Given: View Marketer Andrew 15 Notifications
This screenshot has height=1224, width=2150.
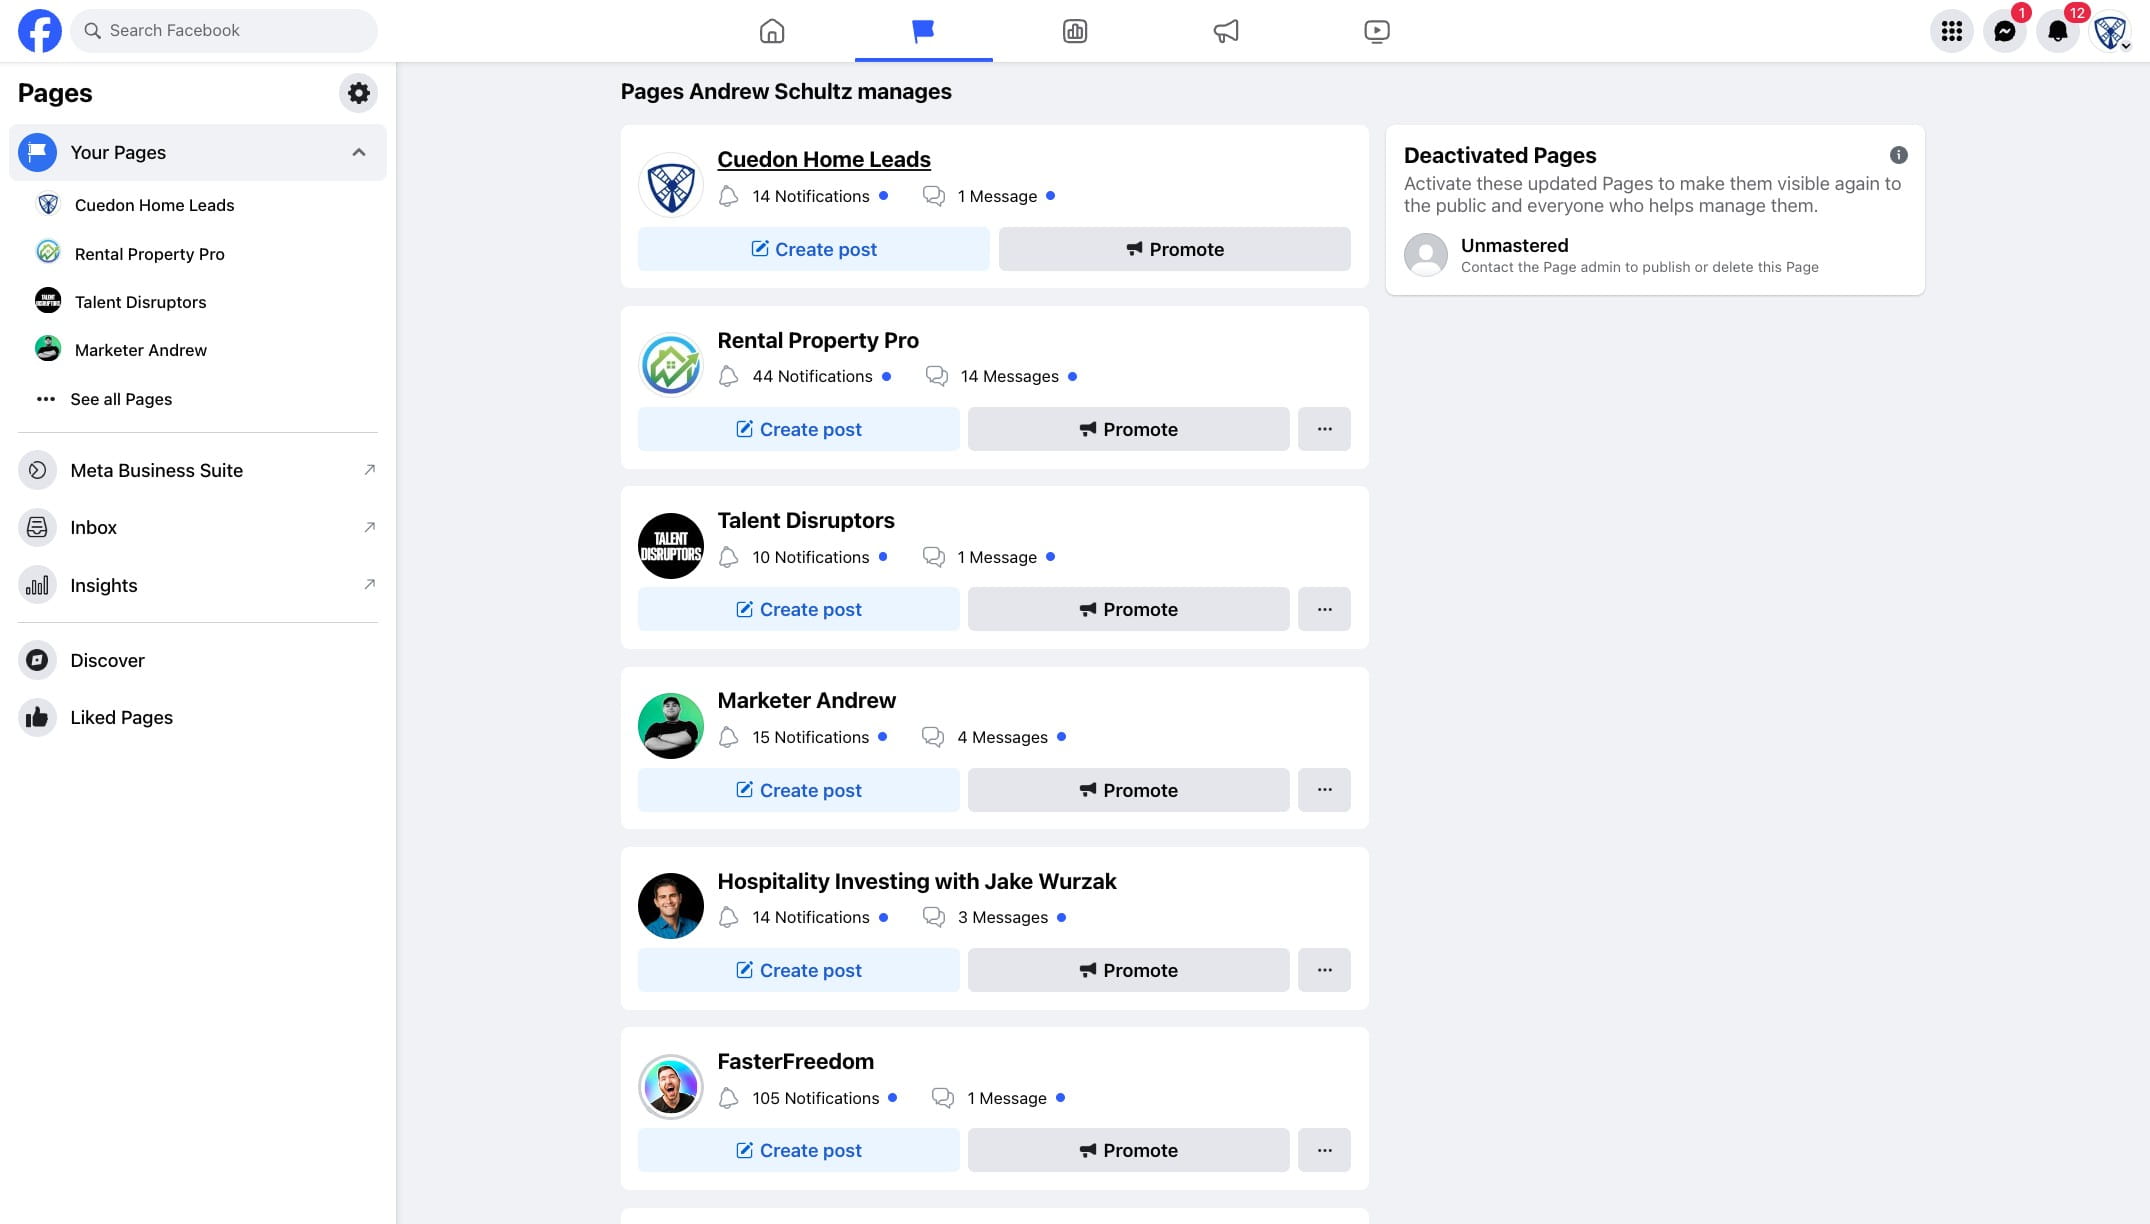Looking at the screenshot, I should (803, 737).
